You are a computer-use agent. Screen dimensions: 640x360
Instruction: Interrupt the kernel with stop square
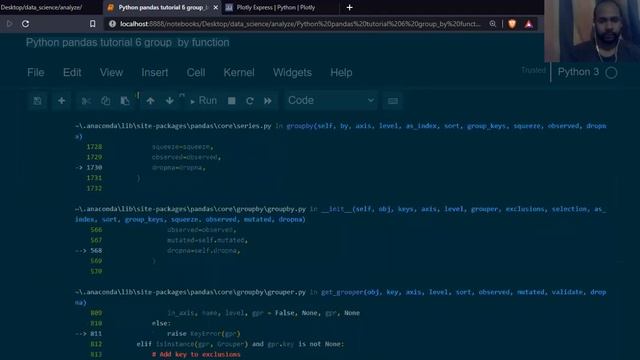(231, 101)
